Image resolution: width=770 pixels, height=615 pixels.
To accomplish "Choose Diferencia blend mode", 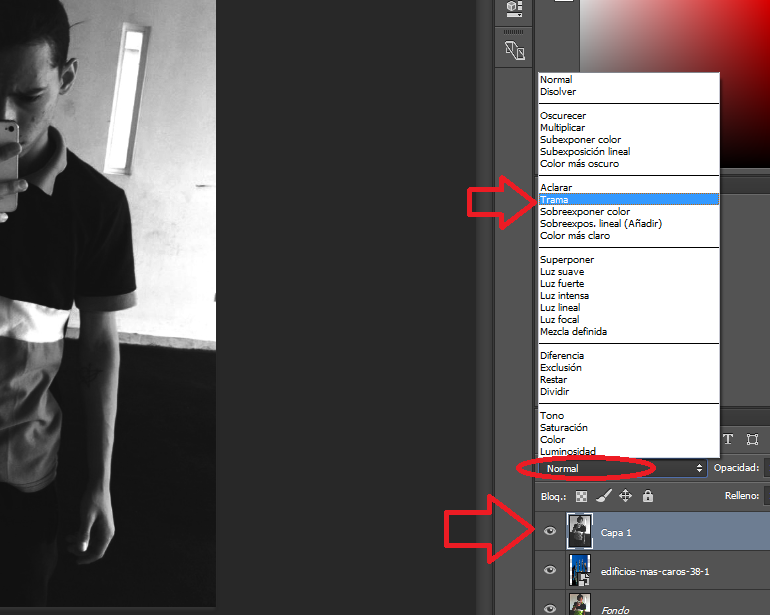I will [629, 356].
